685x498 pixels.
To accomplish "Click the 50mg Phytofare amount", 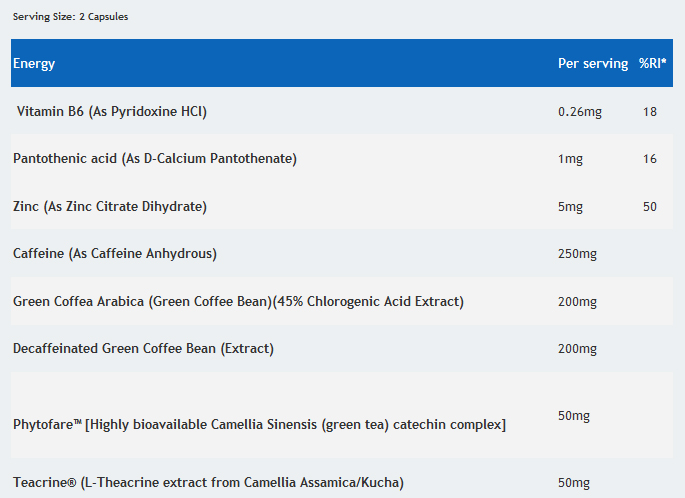I will point(574,414).
